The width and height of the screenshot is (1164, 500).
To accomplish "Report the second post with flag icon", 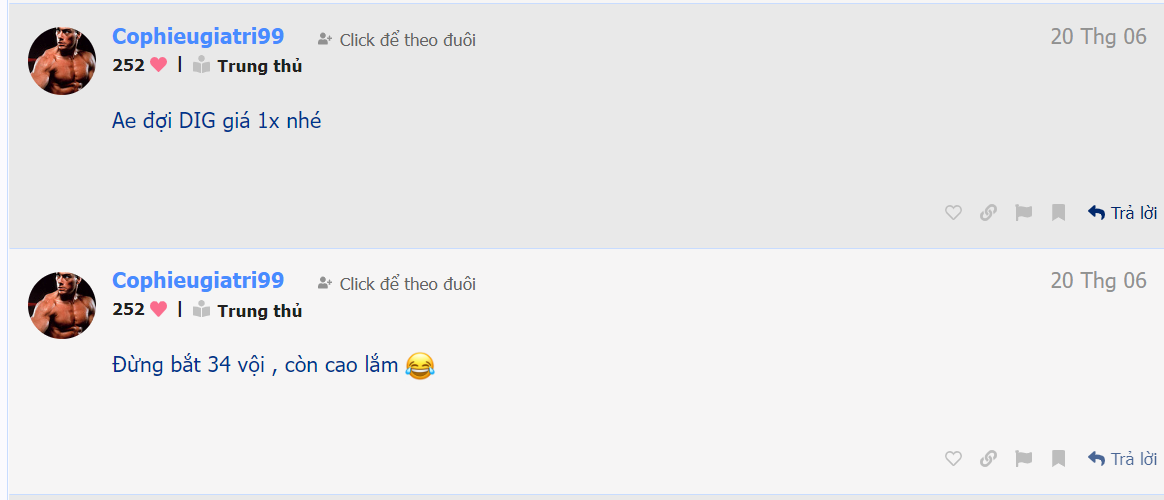I will click(1024, 458).
